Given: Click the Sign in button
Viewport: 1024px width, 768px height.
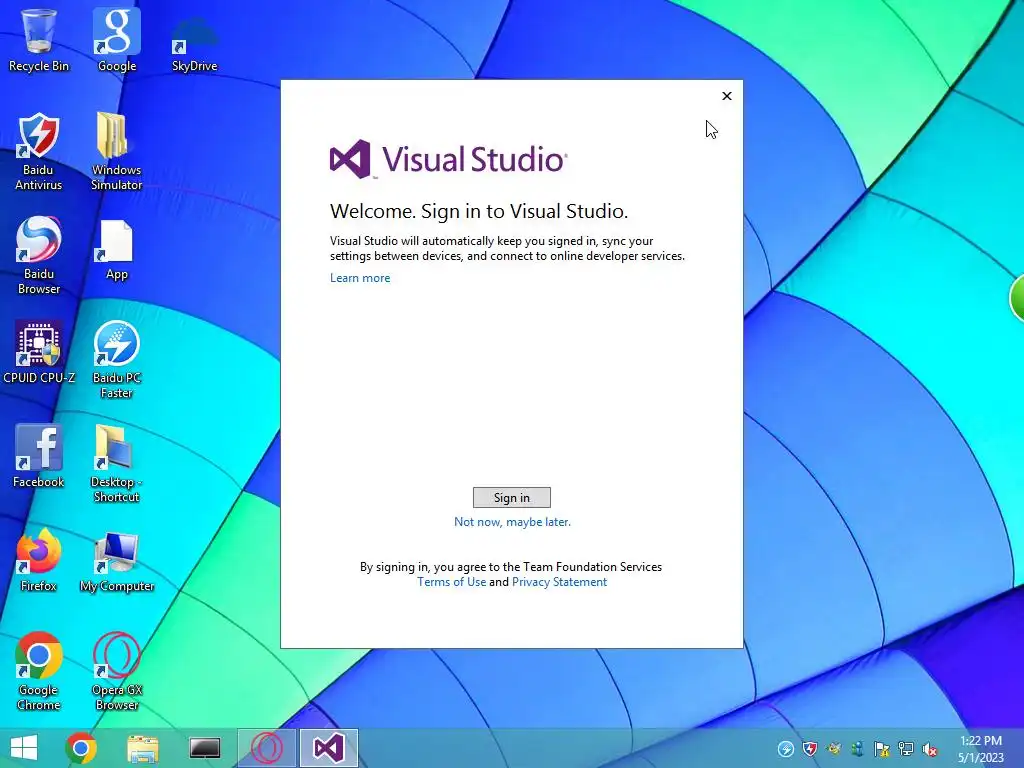Looking at the screenshot, I should (511, 498).
